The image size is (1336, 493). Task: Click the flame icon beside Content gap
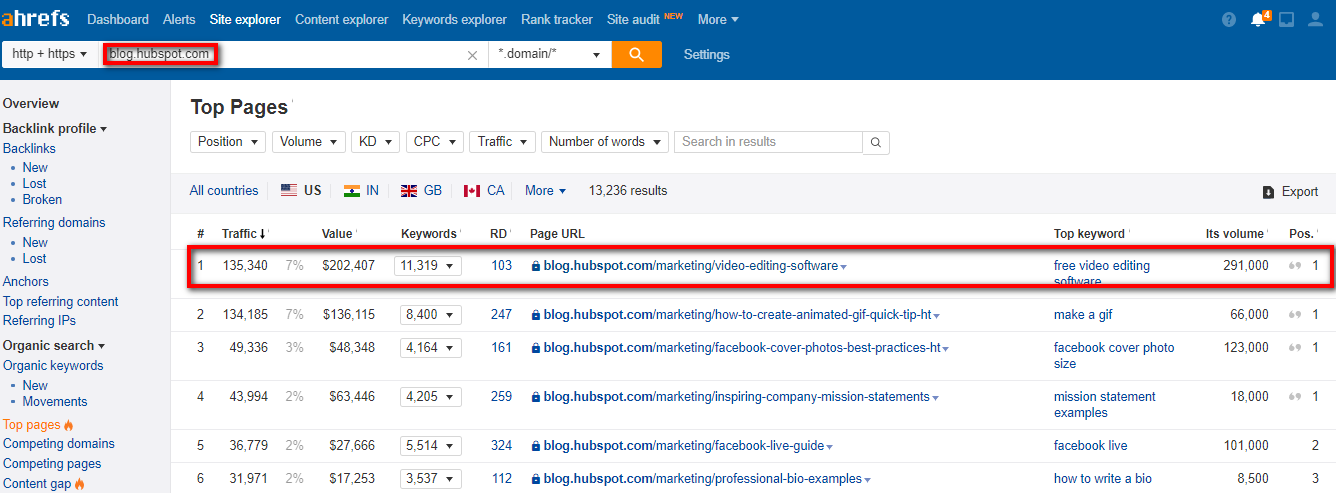[x=79, y=484]
